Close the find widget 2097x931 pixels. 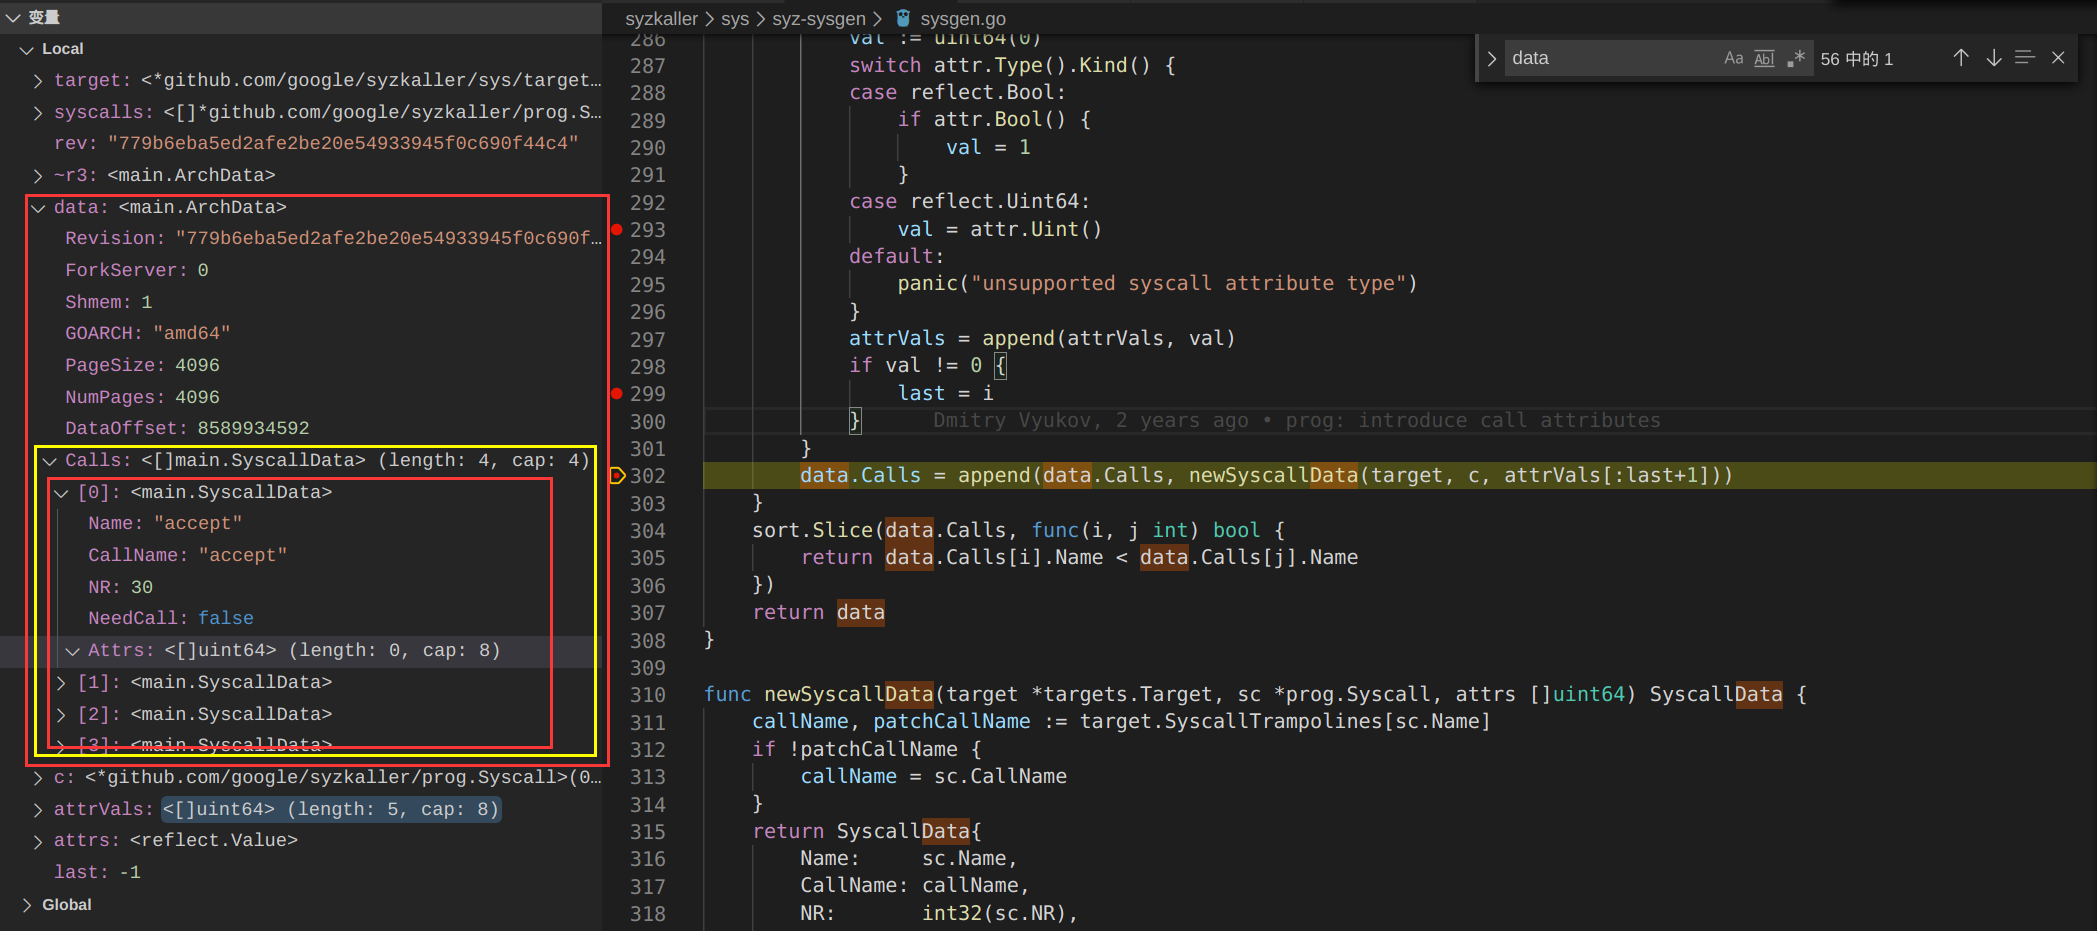click(x=2058, y=58)
